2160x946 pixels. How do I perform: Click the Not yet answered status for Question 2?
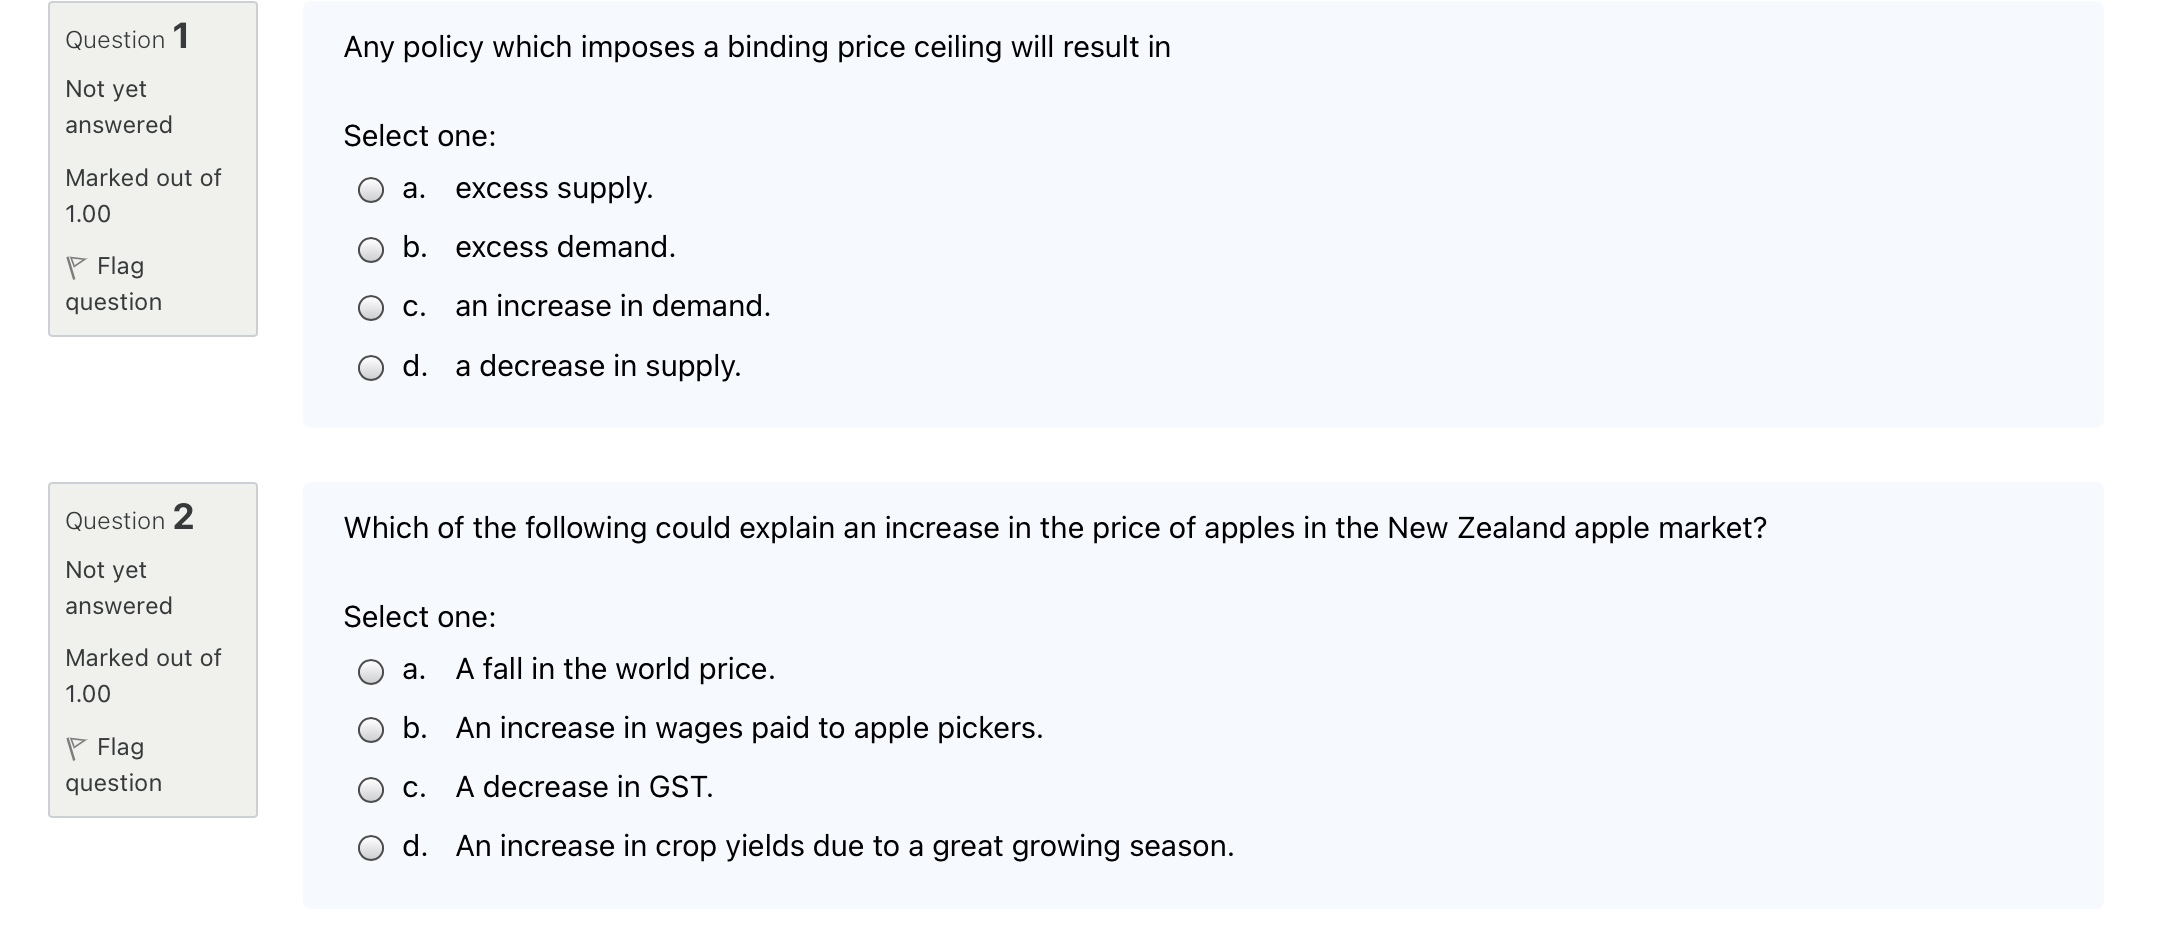point(117,587)
